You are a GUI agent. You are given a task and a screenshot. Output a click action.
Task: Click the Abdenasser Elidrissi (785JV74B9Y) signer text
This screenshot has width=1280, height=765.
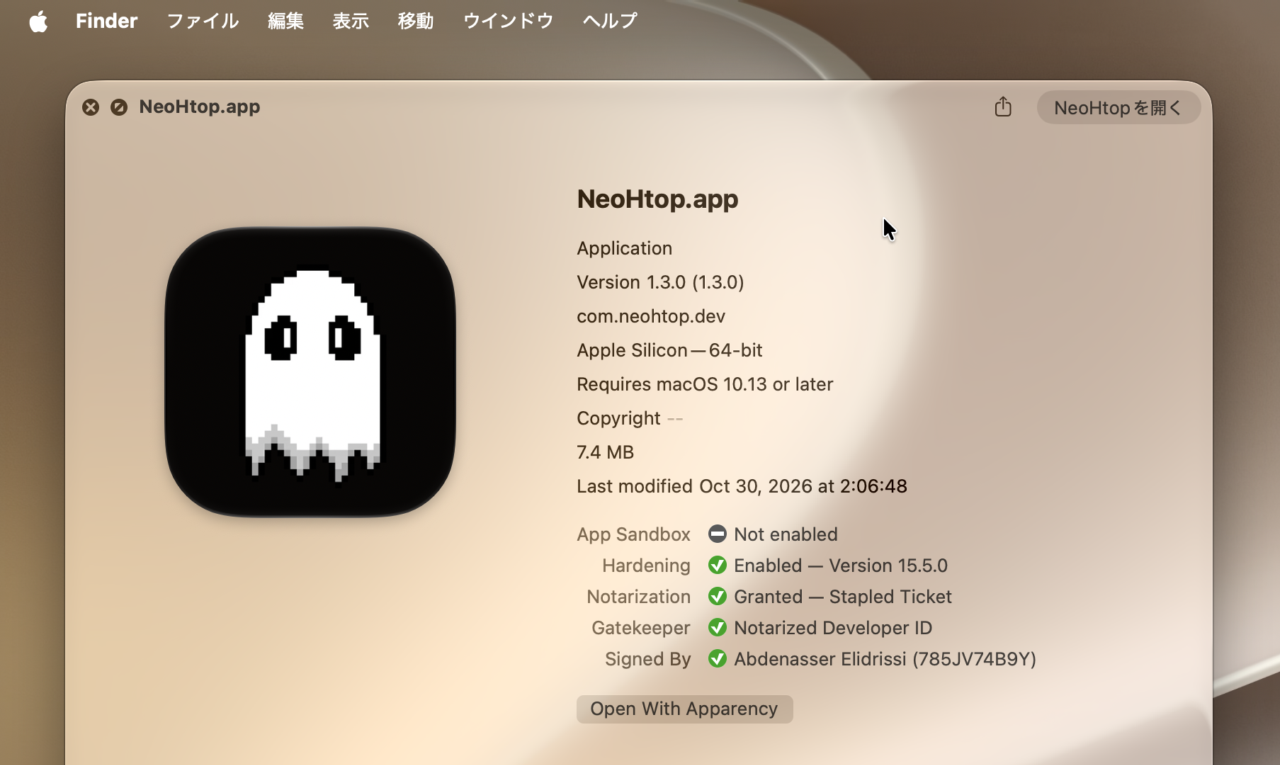point(885,659)
